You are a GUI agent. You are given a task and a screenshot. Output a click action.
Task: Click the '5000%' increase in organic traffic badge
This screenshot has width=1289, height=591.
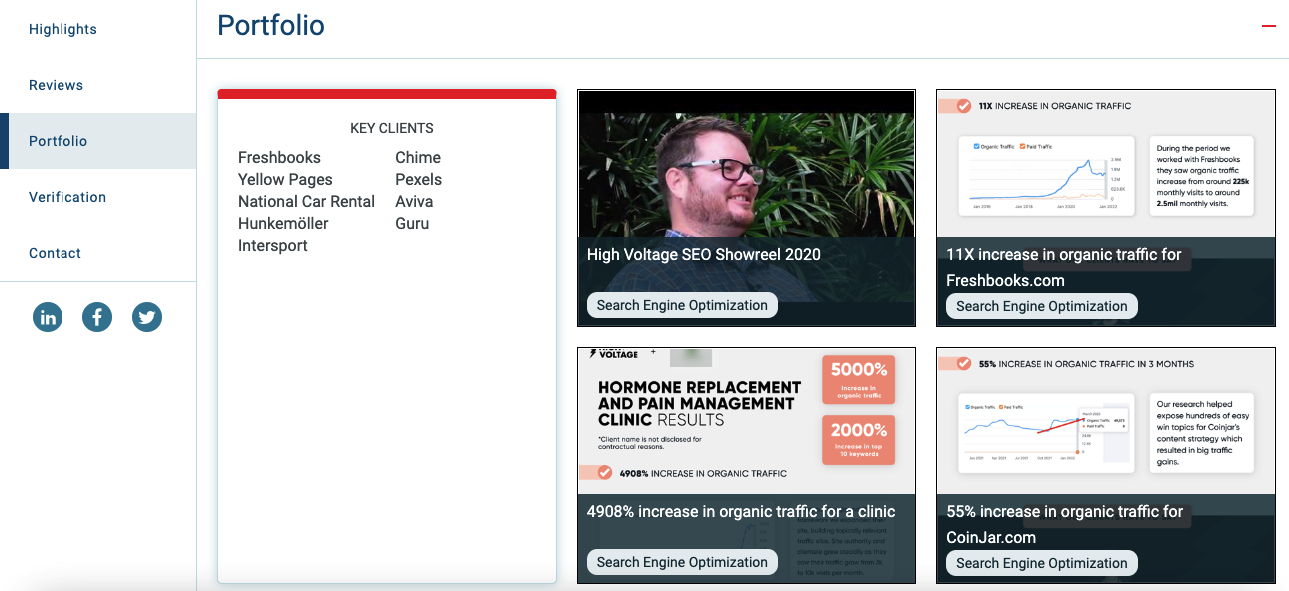858,380
